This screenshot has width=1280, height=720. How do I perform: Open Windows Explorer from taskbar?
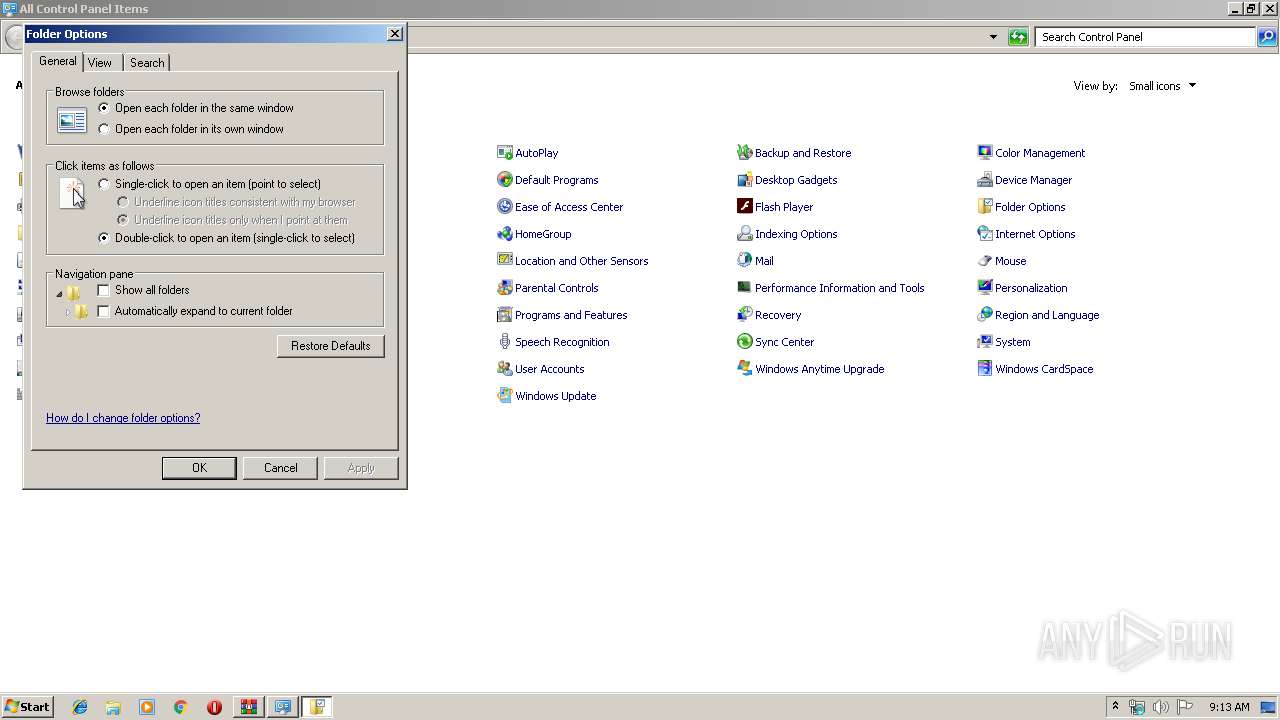click(x=113, y=707)
